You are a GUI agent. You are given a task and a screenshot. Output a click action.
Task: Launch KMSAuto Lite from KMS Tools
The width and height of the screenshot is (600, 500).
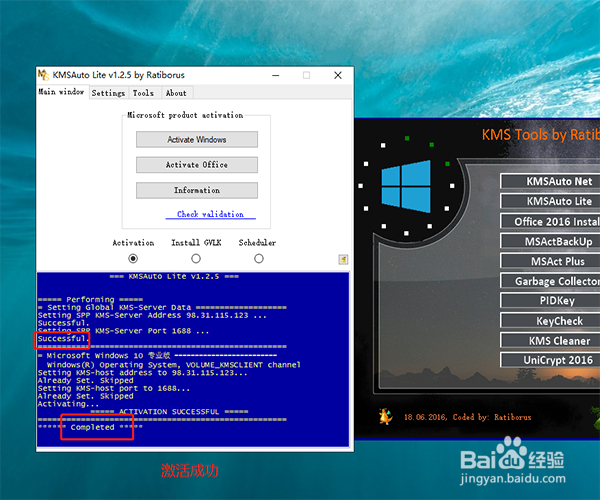point(550,201)
